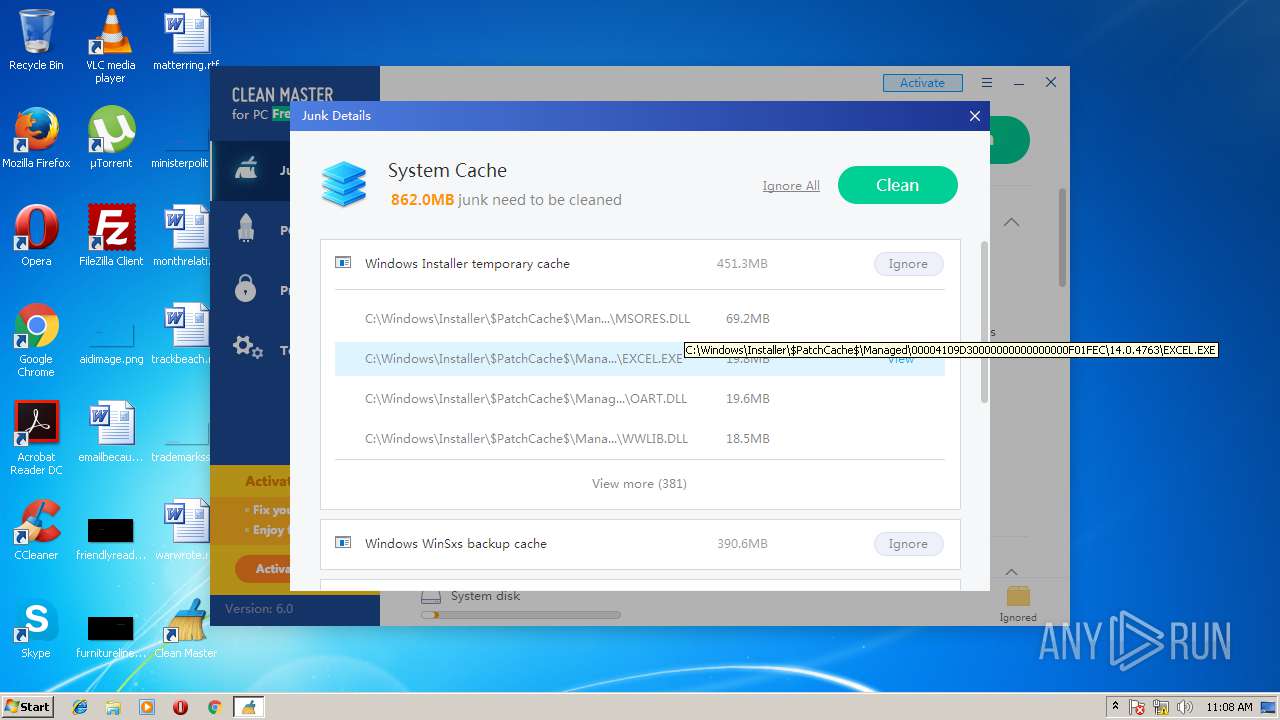Collapse the section chevron above Ignored folder
This screenshot has height=720, width=1280.
[1011, 571]
